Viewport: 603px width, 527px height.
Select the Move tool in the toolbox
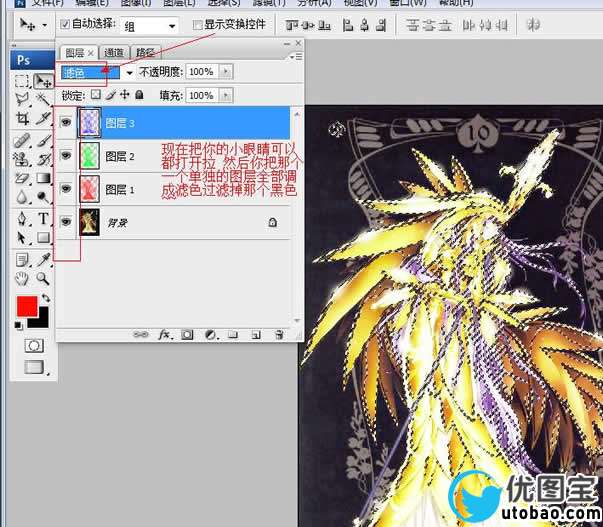coord(43,81)
